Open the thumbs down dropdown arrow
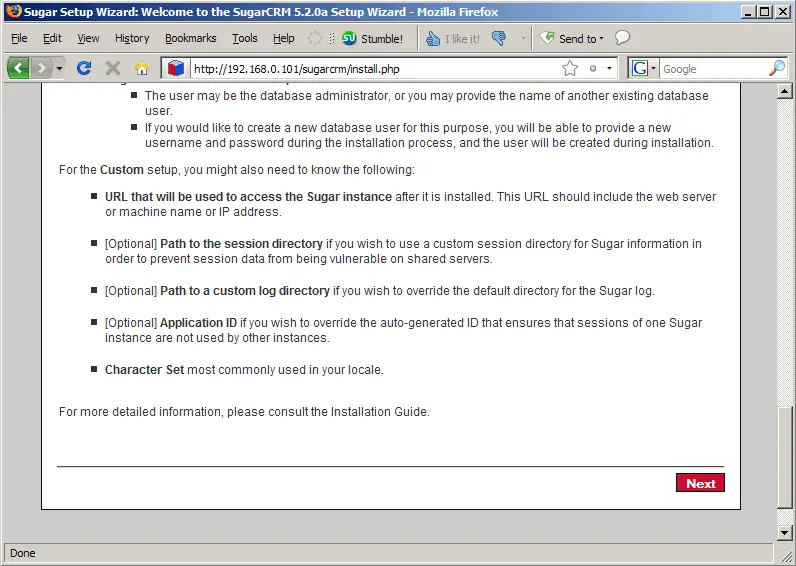 pyautogui.click(x=523, y=39)
